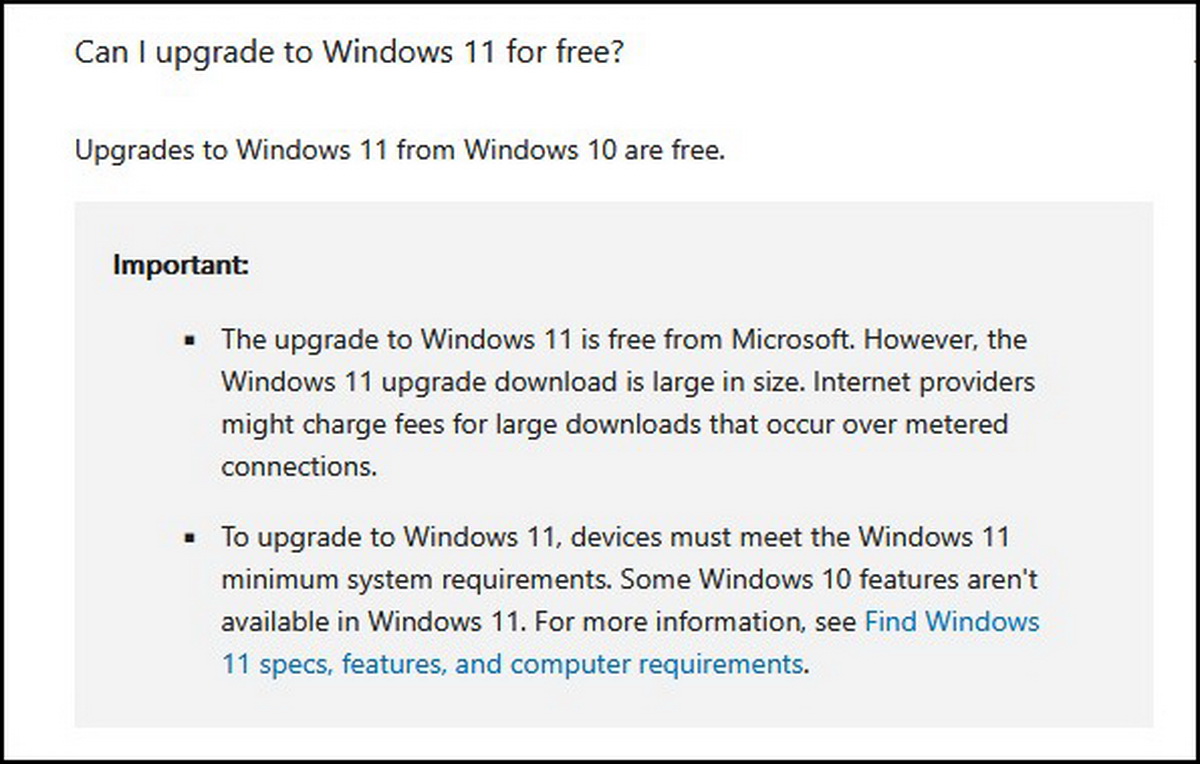
Task: Click the words 'minimum system requirements'
Action: click(415, 580)
